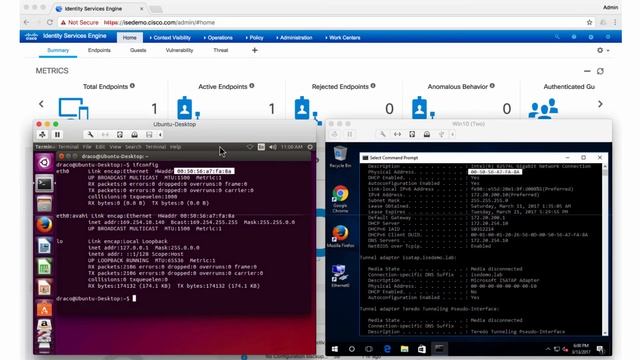Expand the Win10 toolbar overflow arrow

tap(452, 134)
